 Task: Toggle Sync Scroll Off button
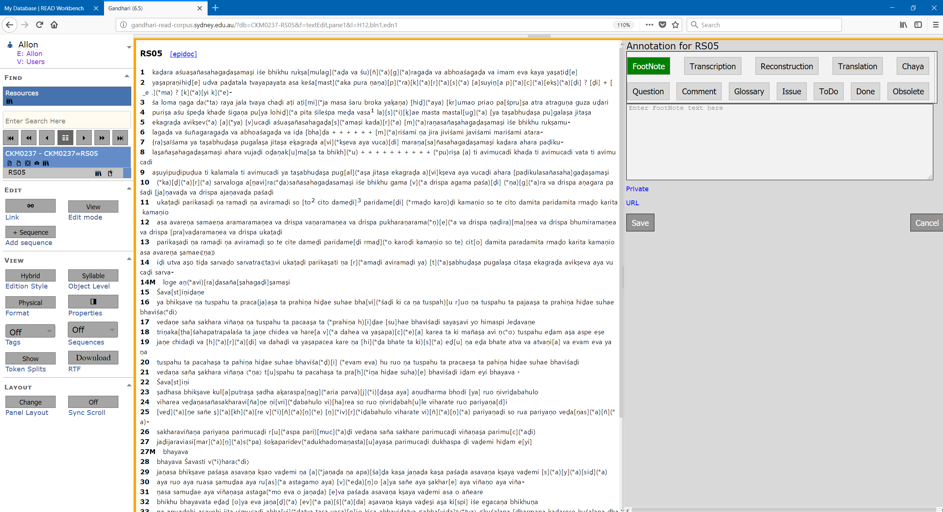pos(93,402)
